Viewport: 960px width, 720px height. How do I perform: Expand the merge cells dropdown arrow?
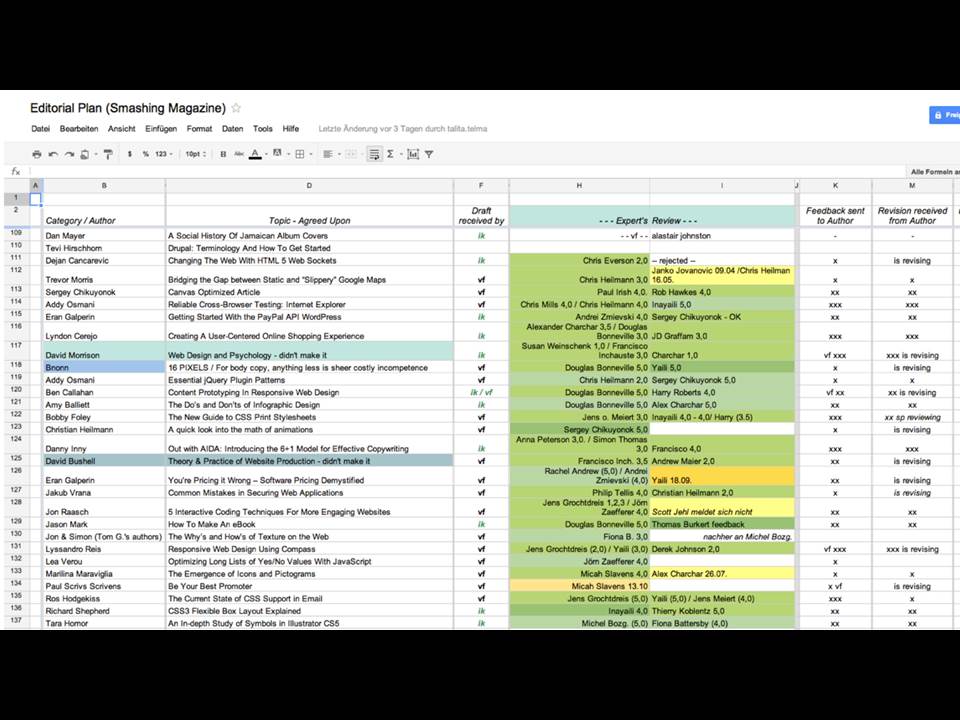(x=362, y=154)
